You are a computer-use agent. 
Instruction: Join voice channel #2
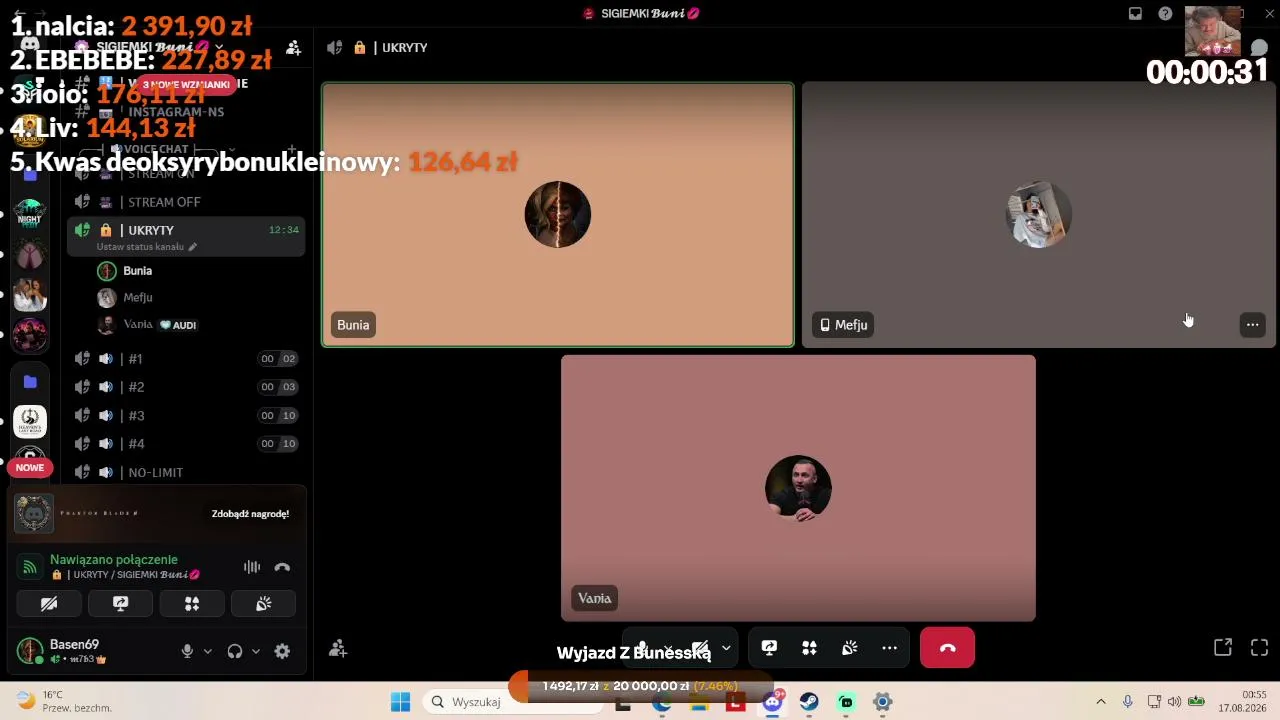[x=186, y=387]
